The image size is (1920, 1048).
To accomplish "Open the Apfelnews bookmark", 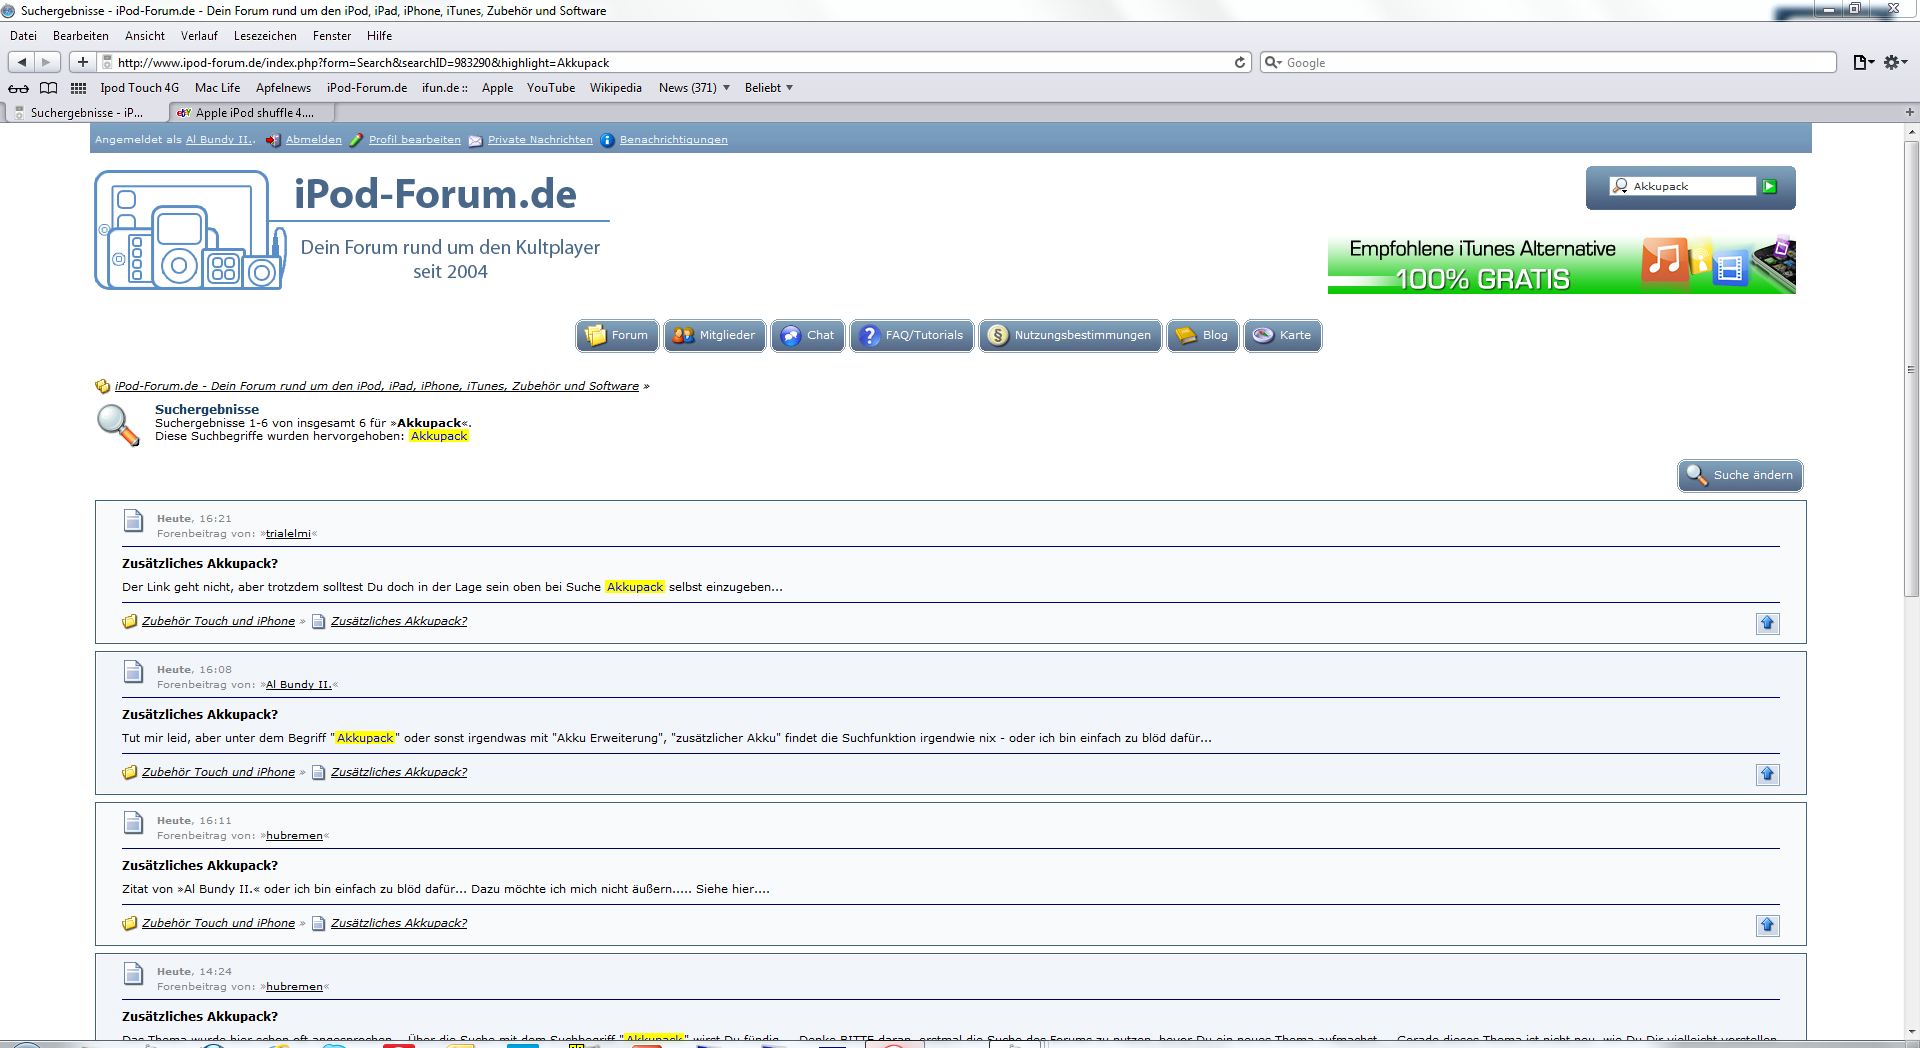I will point(283,88).
